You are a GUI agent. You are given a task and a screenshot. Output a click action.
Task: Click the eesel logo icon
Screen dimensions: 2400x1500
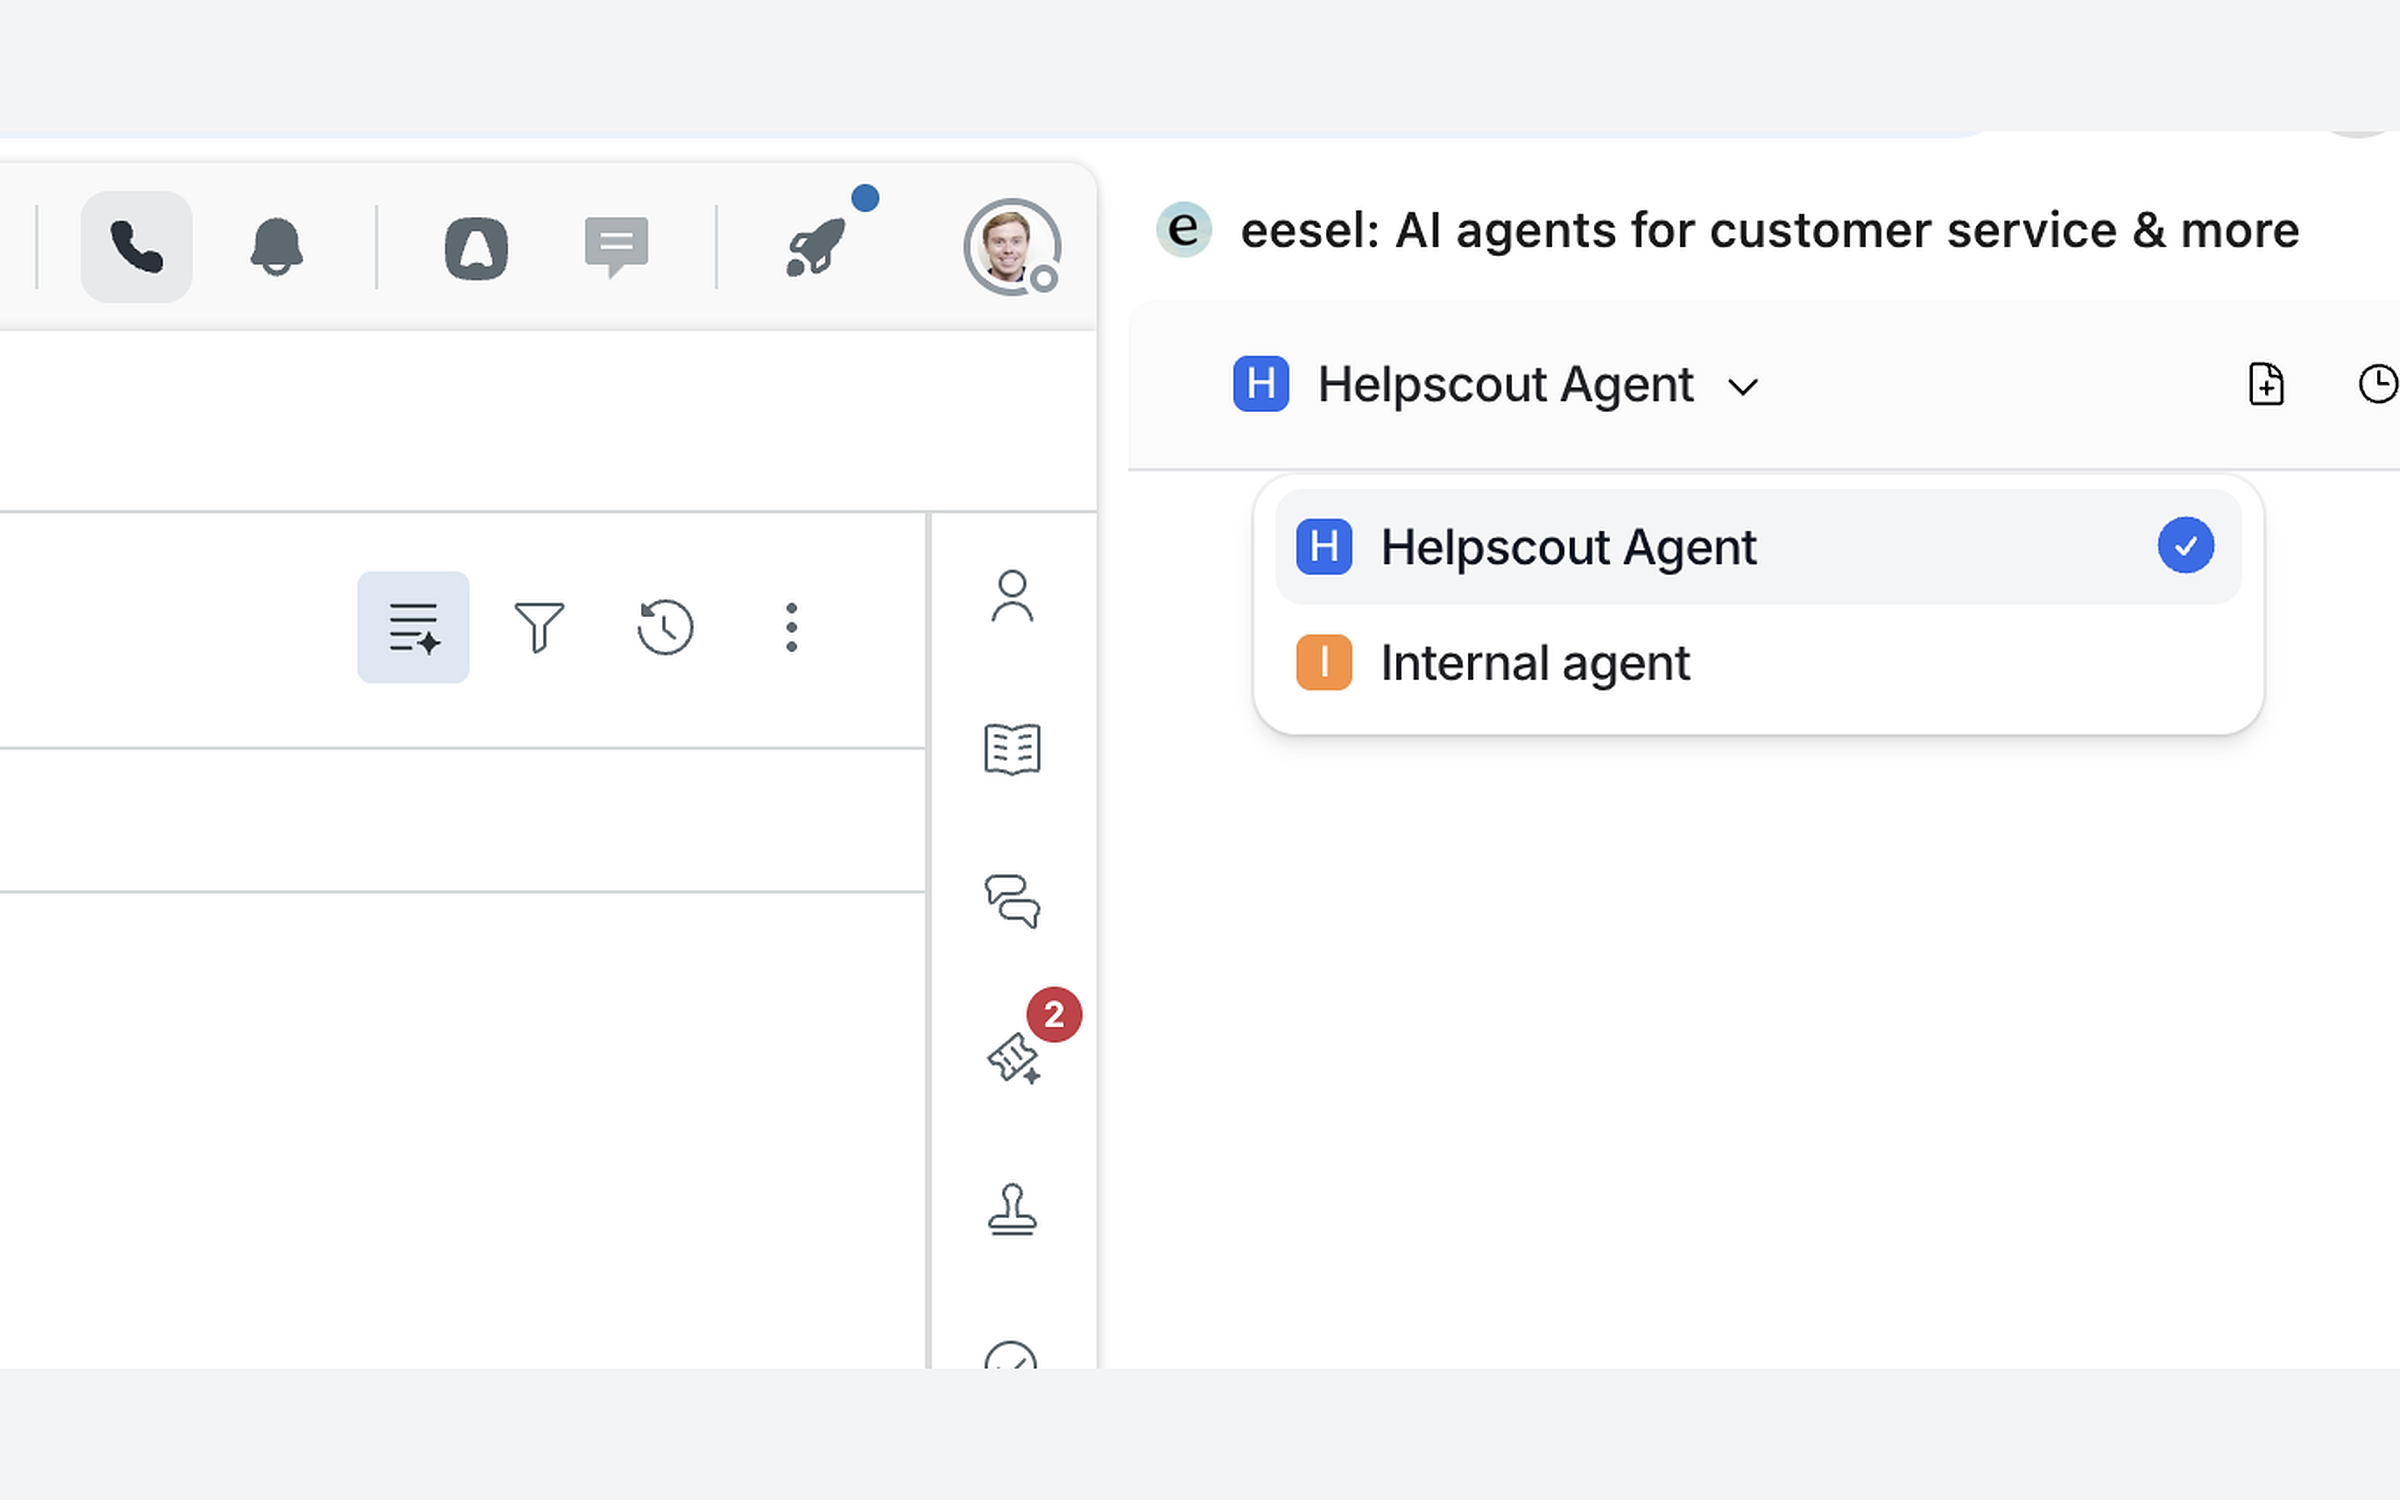click(x=1183, y=230)
